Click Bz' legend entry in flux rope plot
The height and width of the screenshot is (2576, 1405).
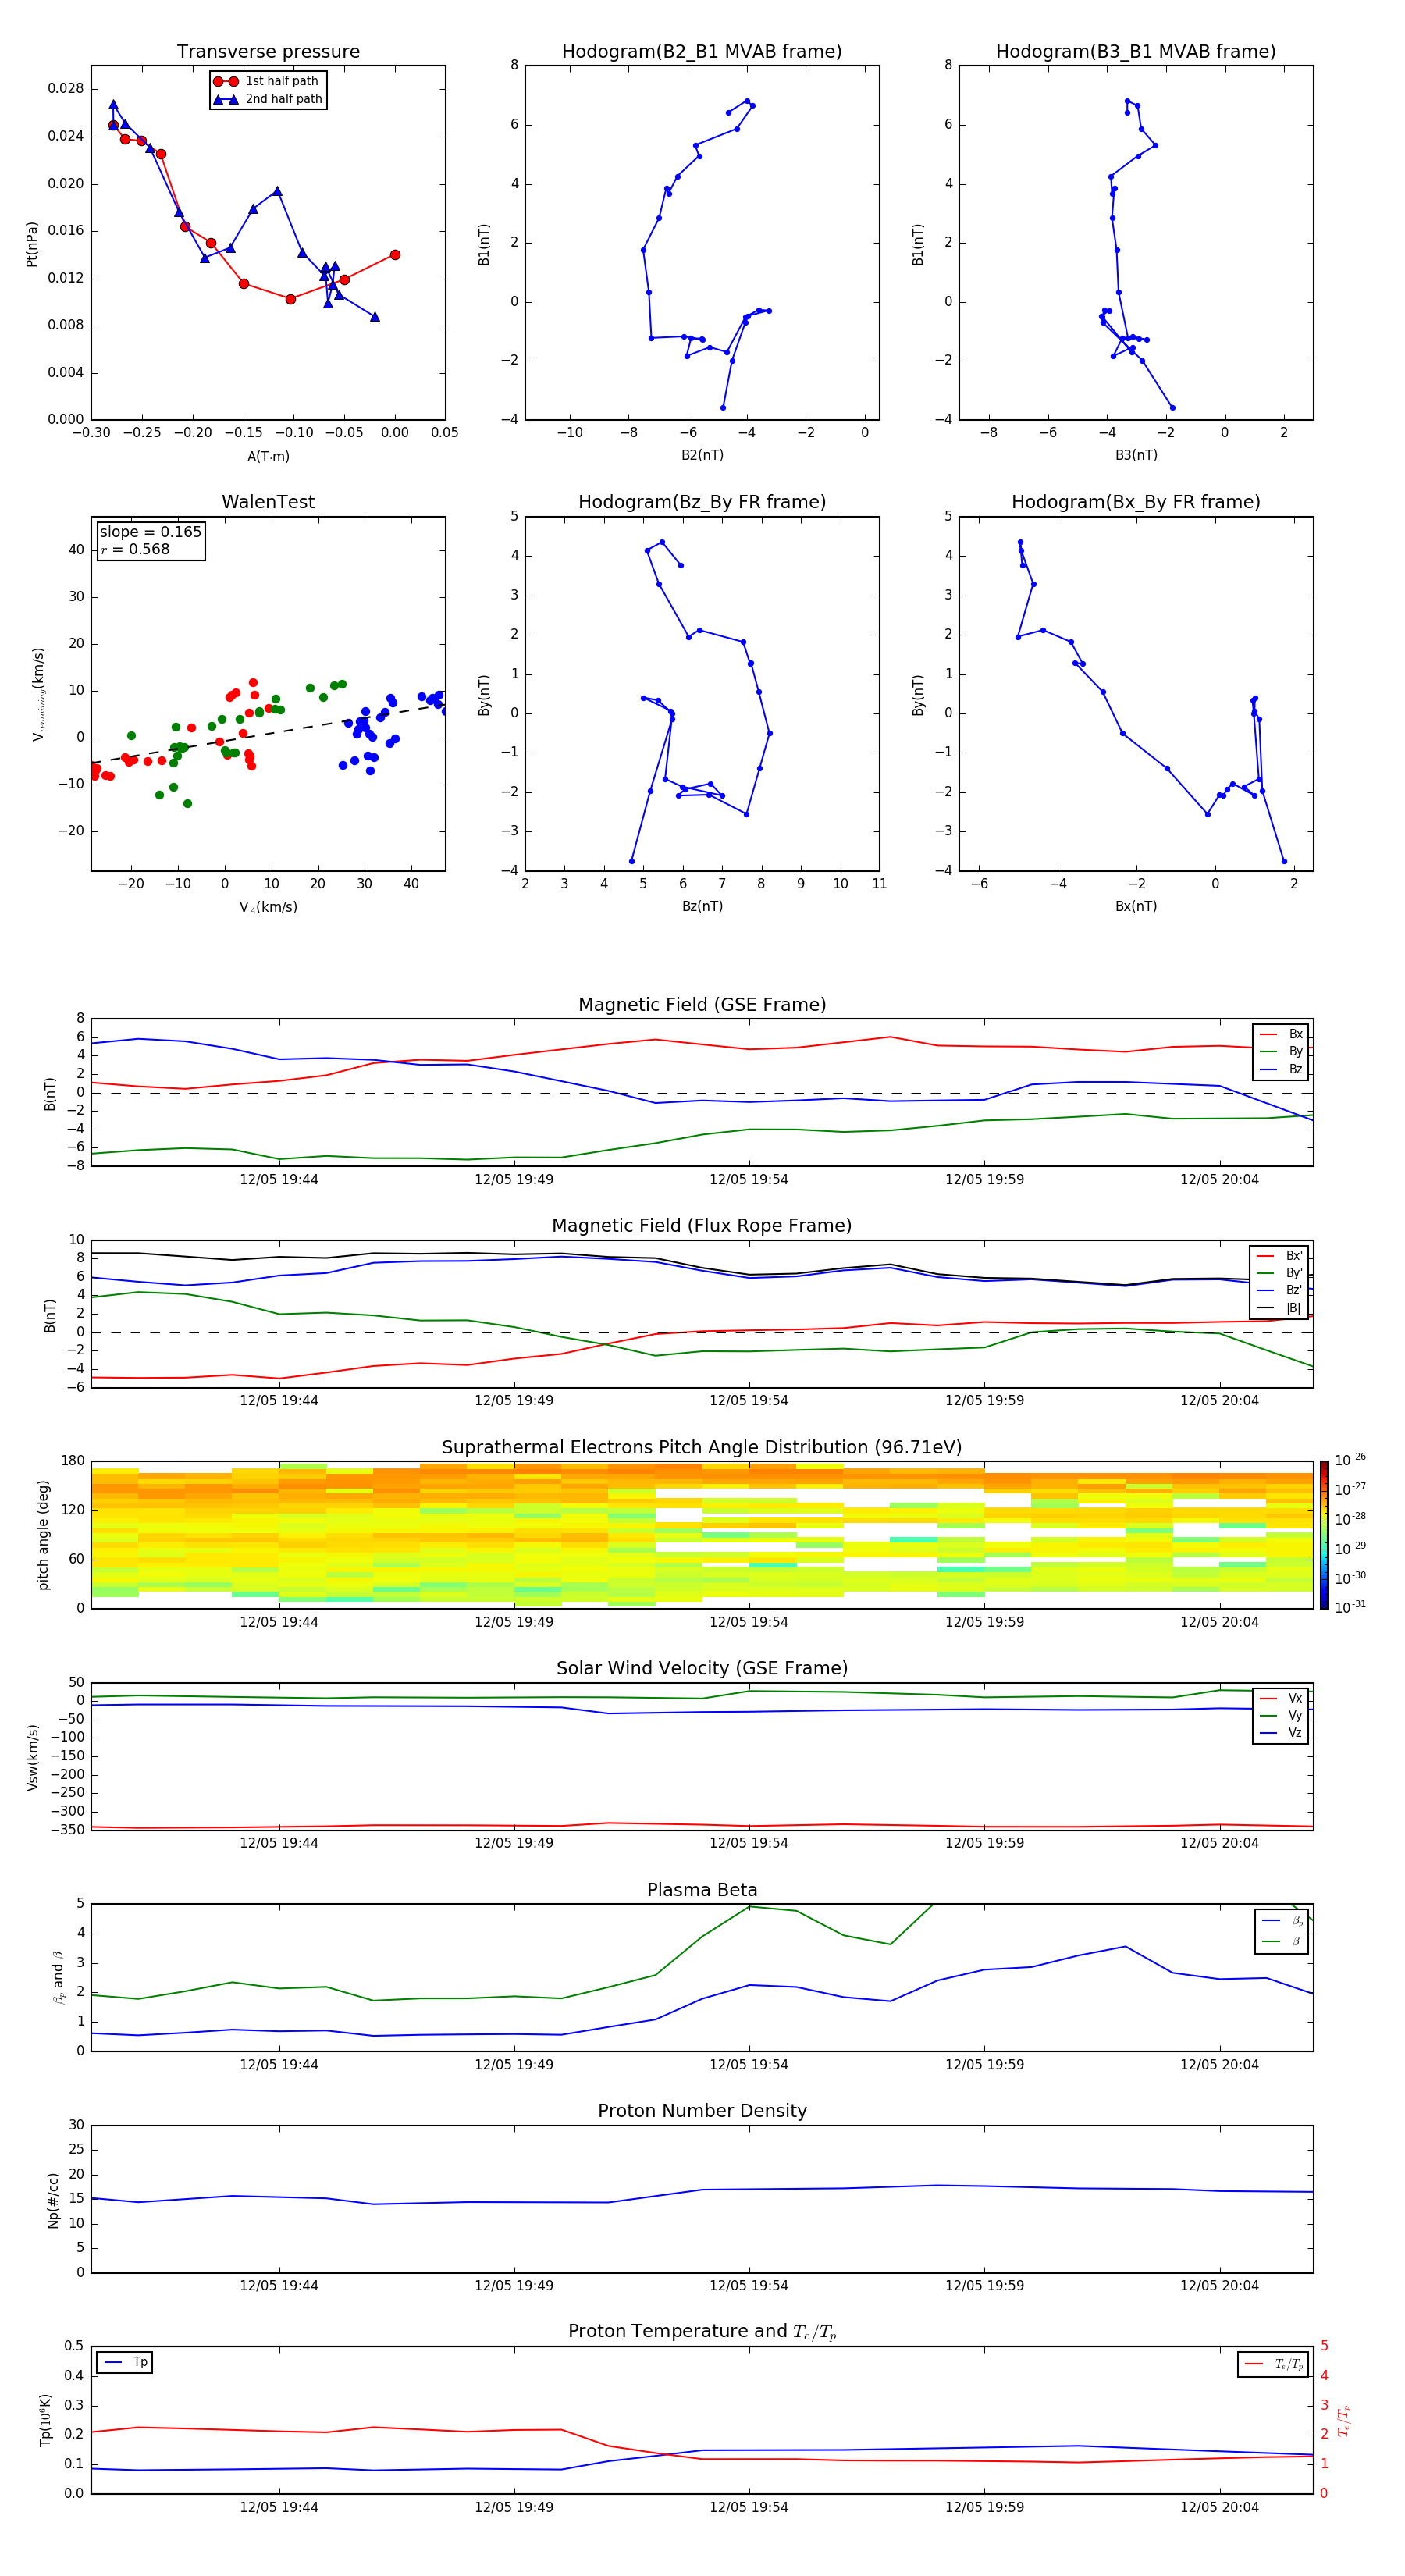pyautogui.click(x=1279, y=1290)
